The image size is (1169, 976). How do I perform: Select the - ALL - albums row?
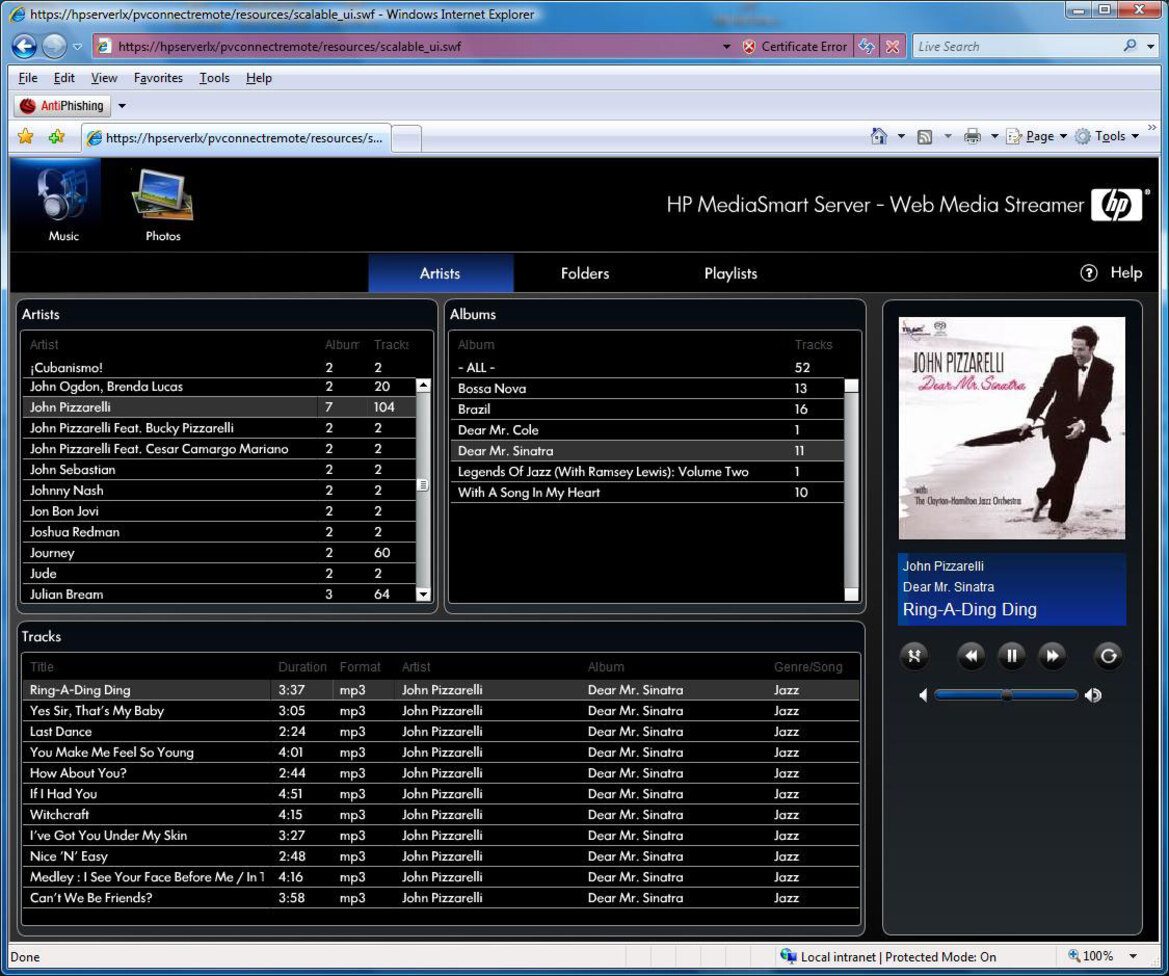[647, 368]
